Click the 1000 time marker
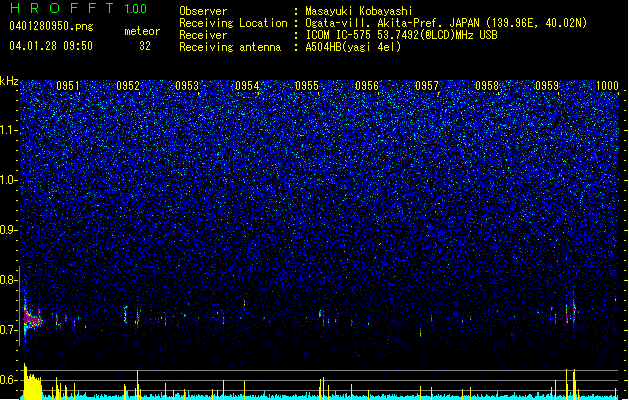Viewport: 629px width, 400px height. (607, 86)
